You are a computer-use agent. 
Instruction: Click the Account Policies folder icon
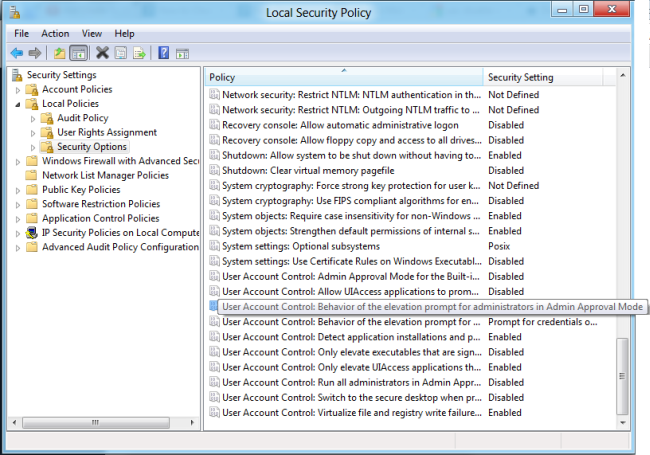32,90
